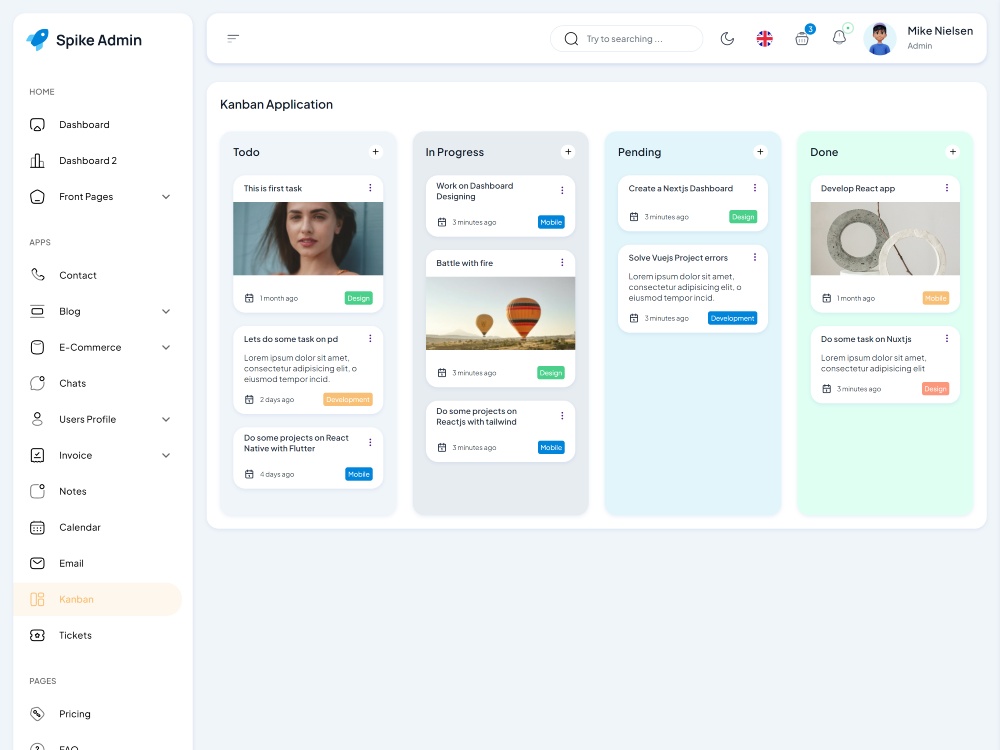Open options for React Native with Flutter card
This screenshot has width=1000, height=750.
click(x=370, y=443)
